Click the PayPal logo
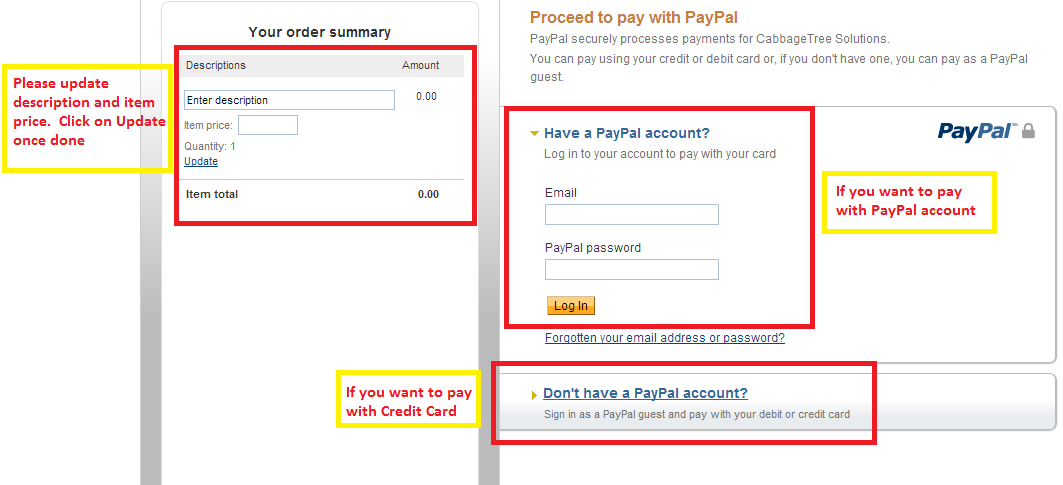 978,132
